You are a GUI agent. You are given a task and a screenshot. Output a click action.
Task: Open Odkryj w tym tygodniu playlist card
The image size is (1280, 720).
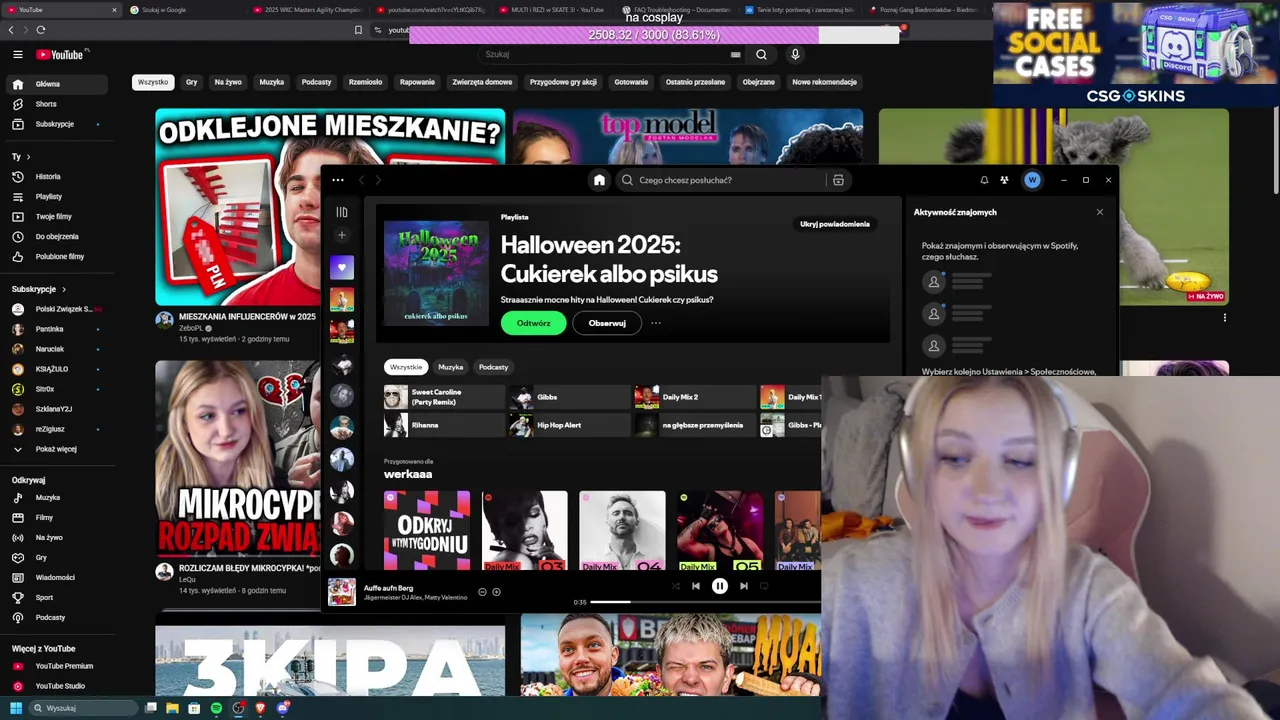[427, 531]
